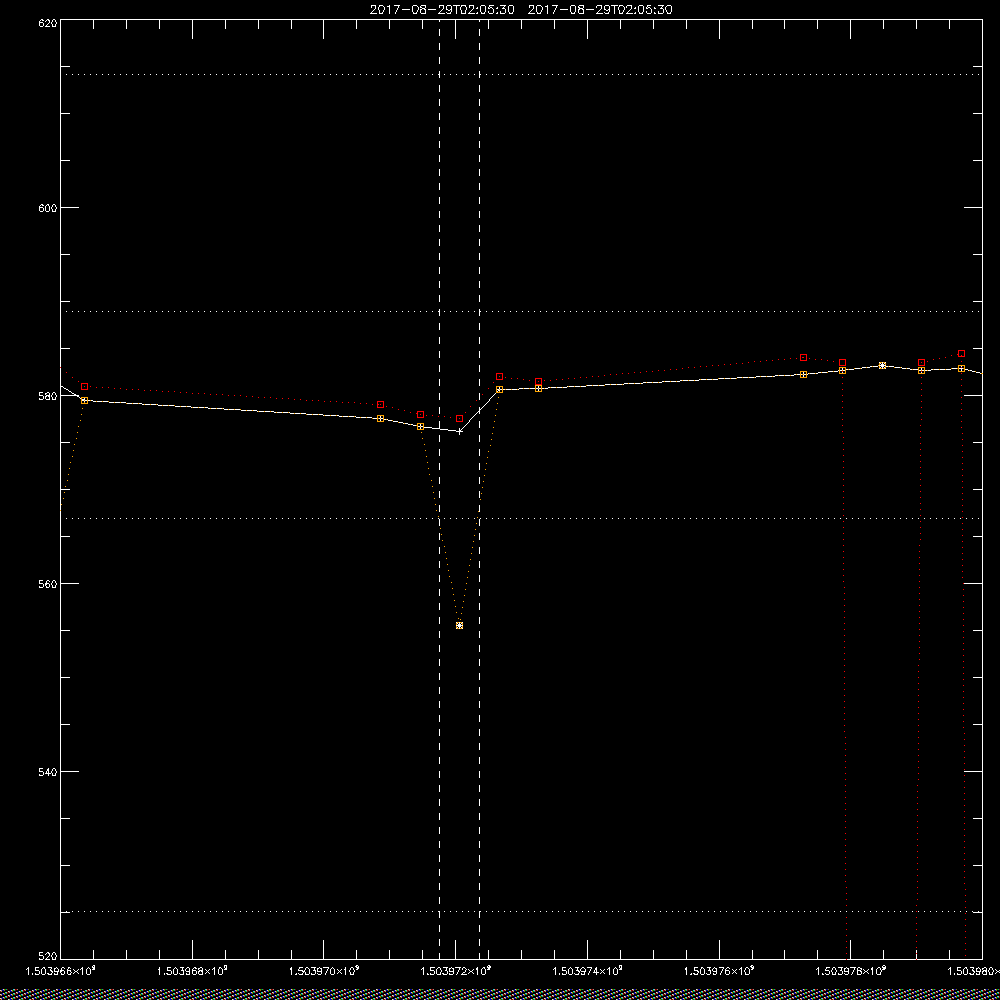This screenshot has height=1000, width=1000.
Task: Click the 1.503968 x-axis label
Action: point(192,971)
